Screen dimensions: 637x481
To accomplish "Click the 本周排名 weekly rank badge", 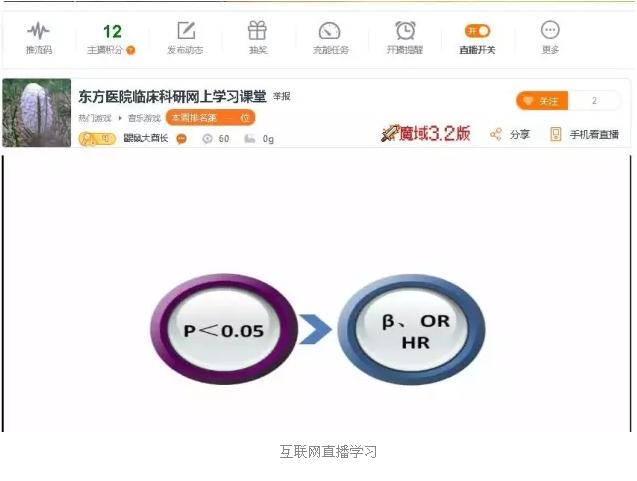I will 210,118.
